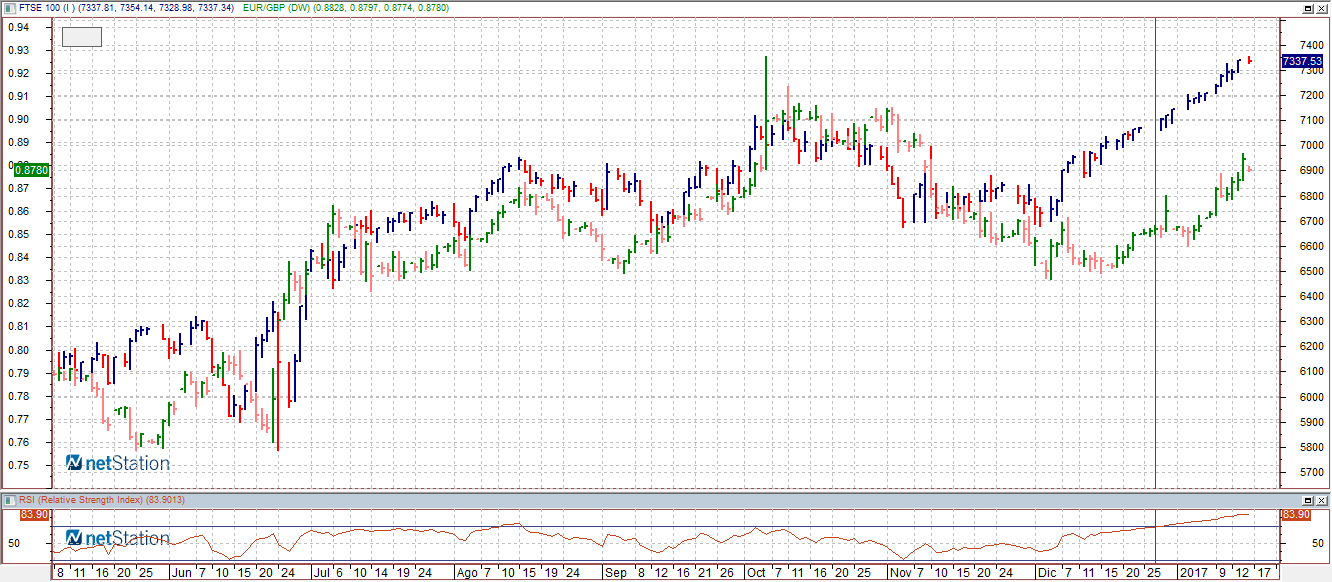Click the 'Jun' label on the date axis
This screenshot has height=582, width=1332.
click(181, 573)
